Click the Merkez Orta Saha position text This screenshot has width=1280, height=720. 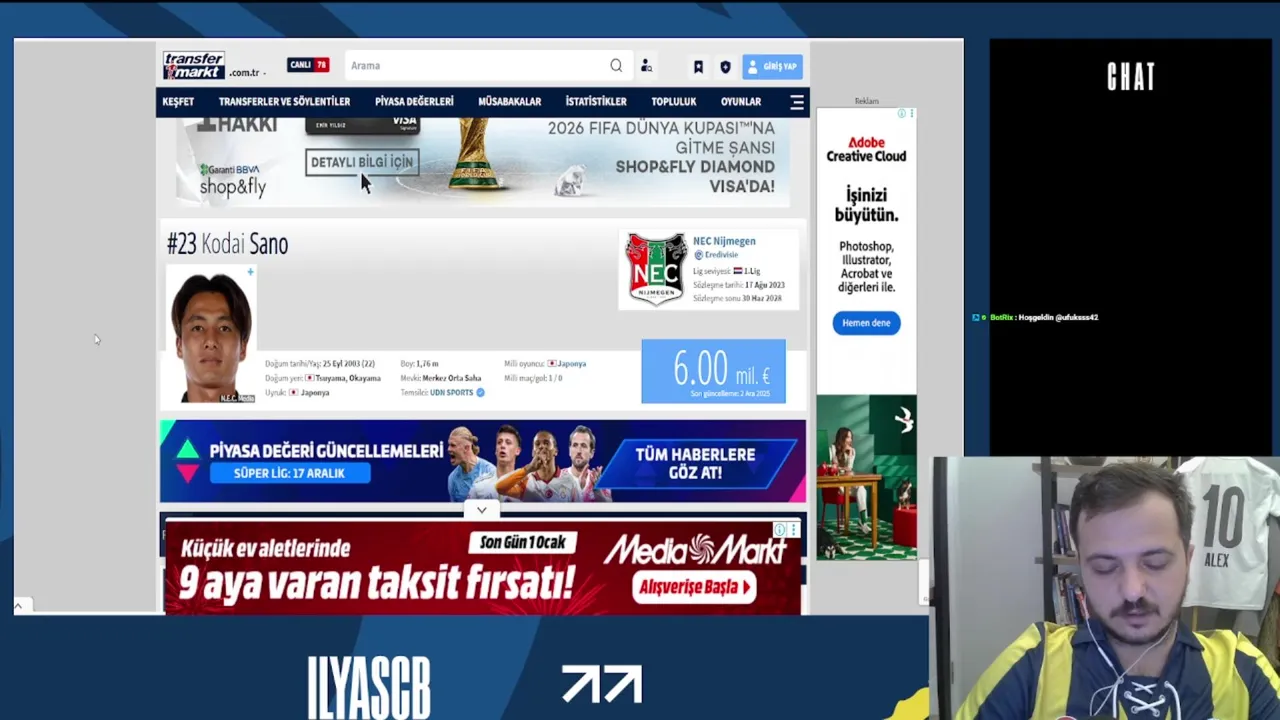451,378
